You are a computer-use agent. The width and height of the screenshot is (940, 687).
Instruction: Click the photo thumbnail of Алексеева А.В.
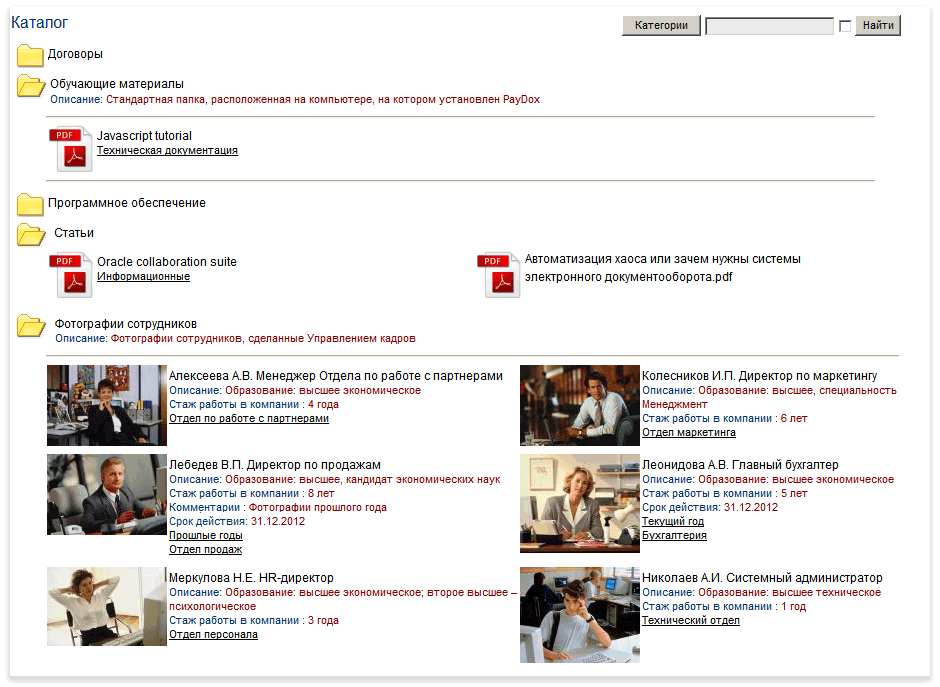click(107, 405)
